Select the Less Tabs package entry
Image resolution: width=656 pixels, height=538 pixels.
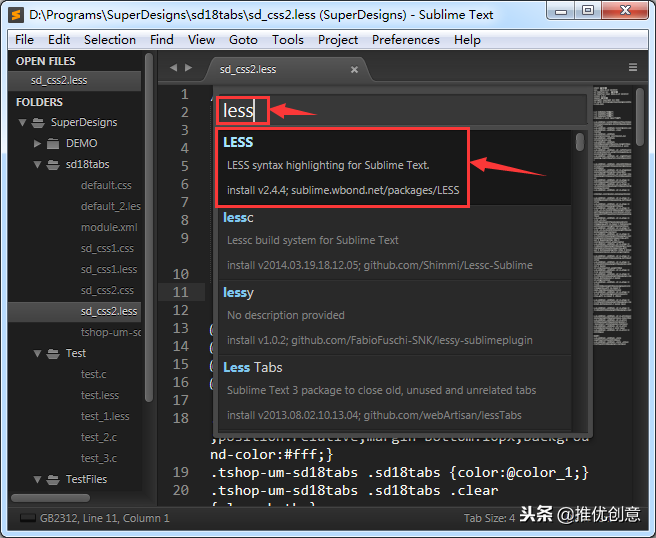coord(395,392)
